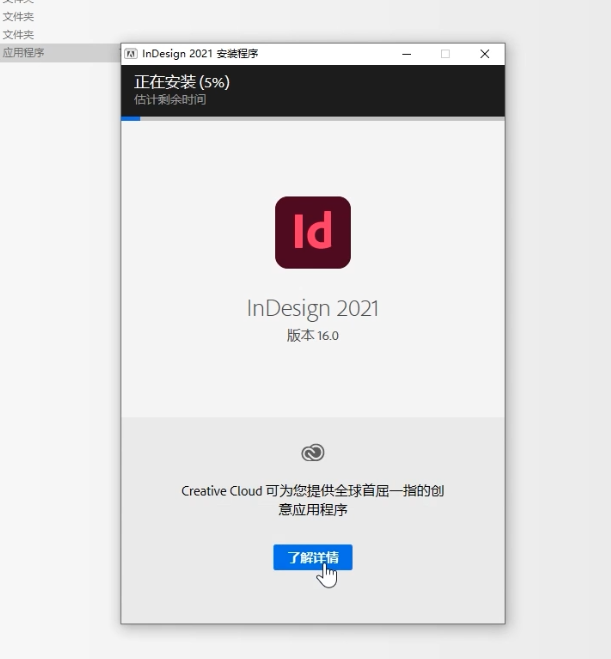Image resolution: width=611 pixels, height=659 pixels.
Task: Select the 应用程序 row in background window
Action: point(60,53)
